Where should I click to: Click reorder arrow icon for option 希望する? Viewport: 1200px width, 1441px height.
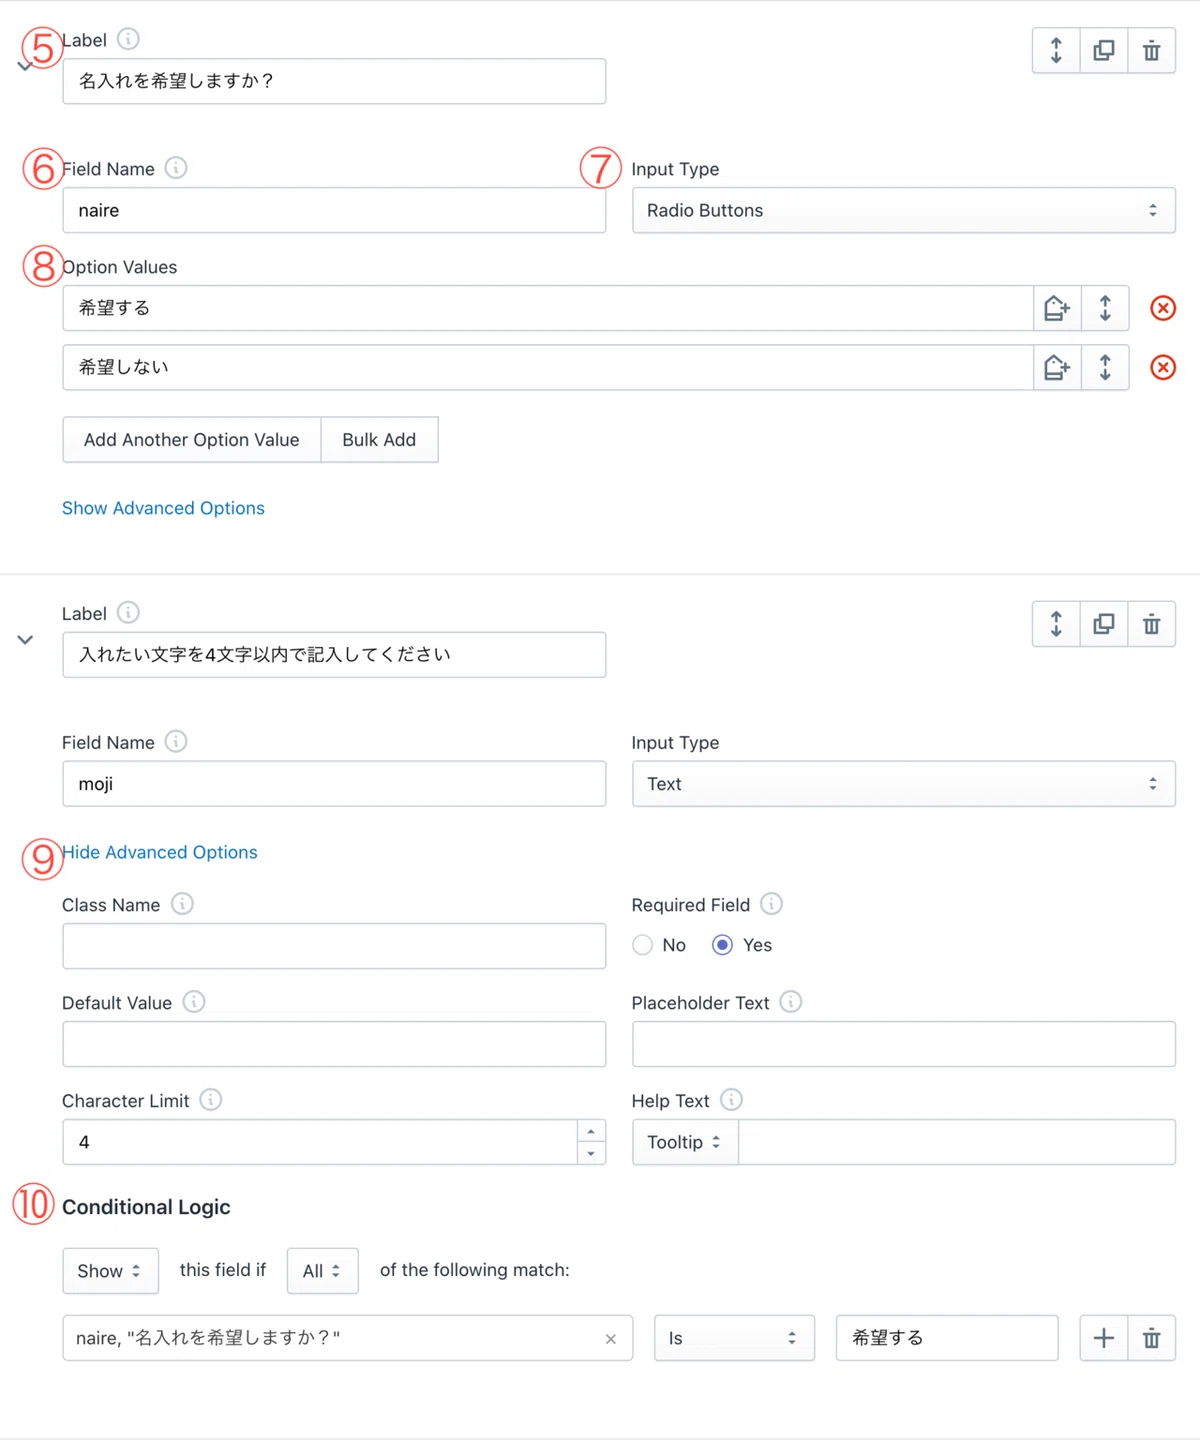[1105, 308]
